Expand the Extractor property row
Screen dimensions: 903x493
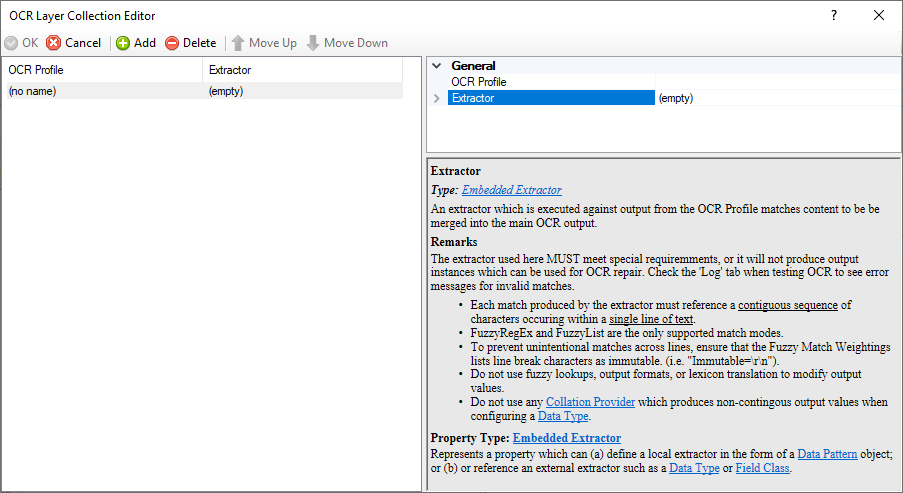tap(437, 98)
